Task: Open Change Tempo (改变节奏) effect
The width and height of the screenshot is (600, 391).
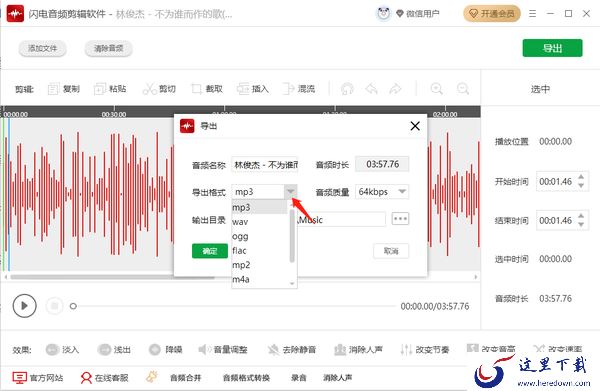Action: tap(424, 349)
